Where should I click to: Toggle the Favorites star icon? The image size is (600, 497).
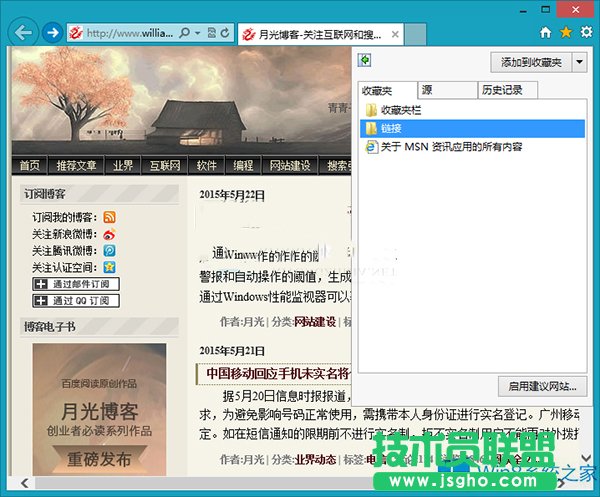point(566,33)
